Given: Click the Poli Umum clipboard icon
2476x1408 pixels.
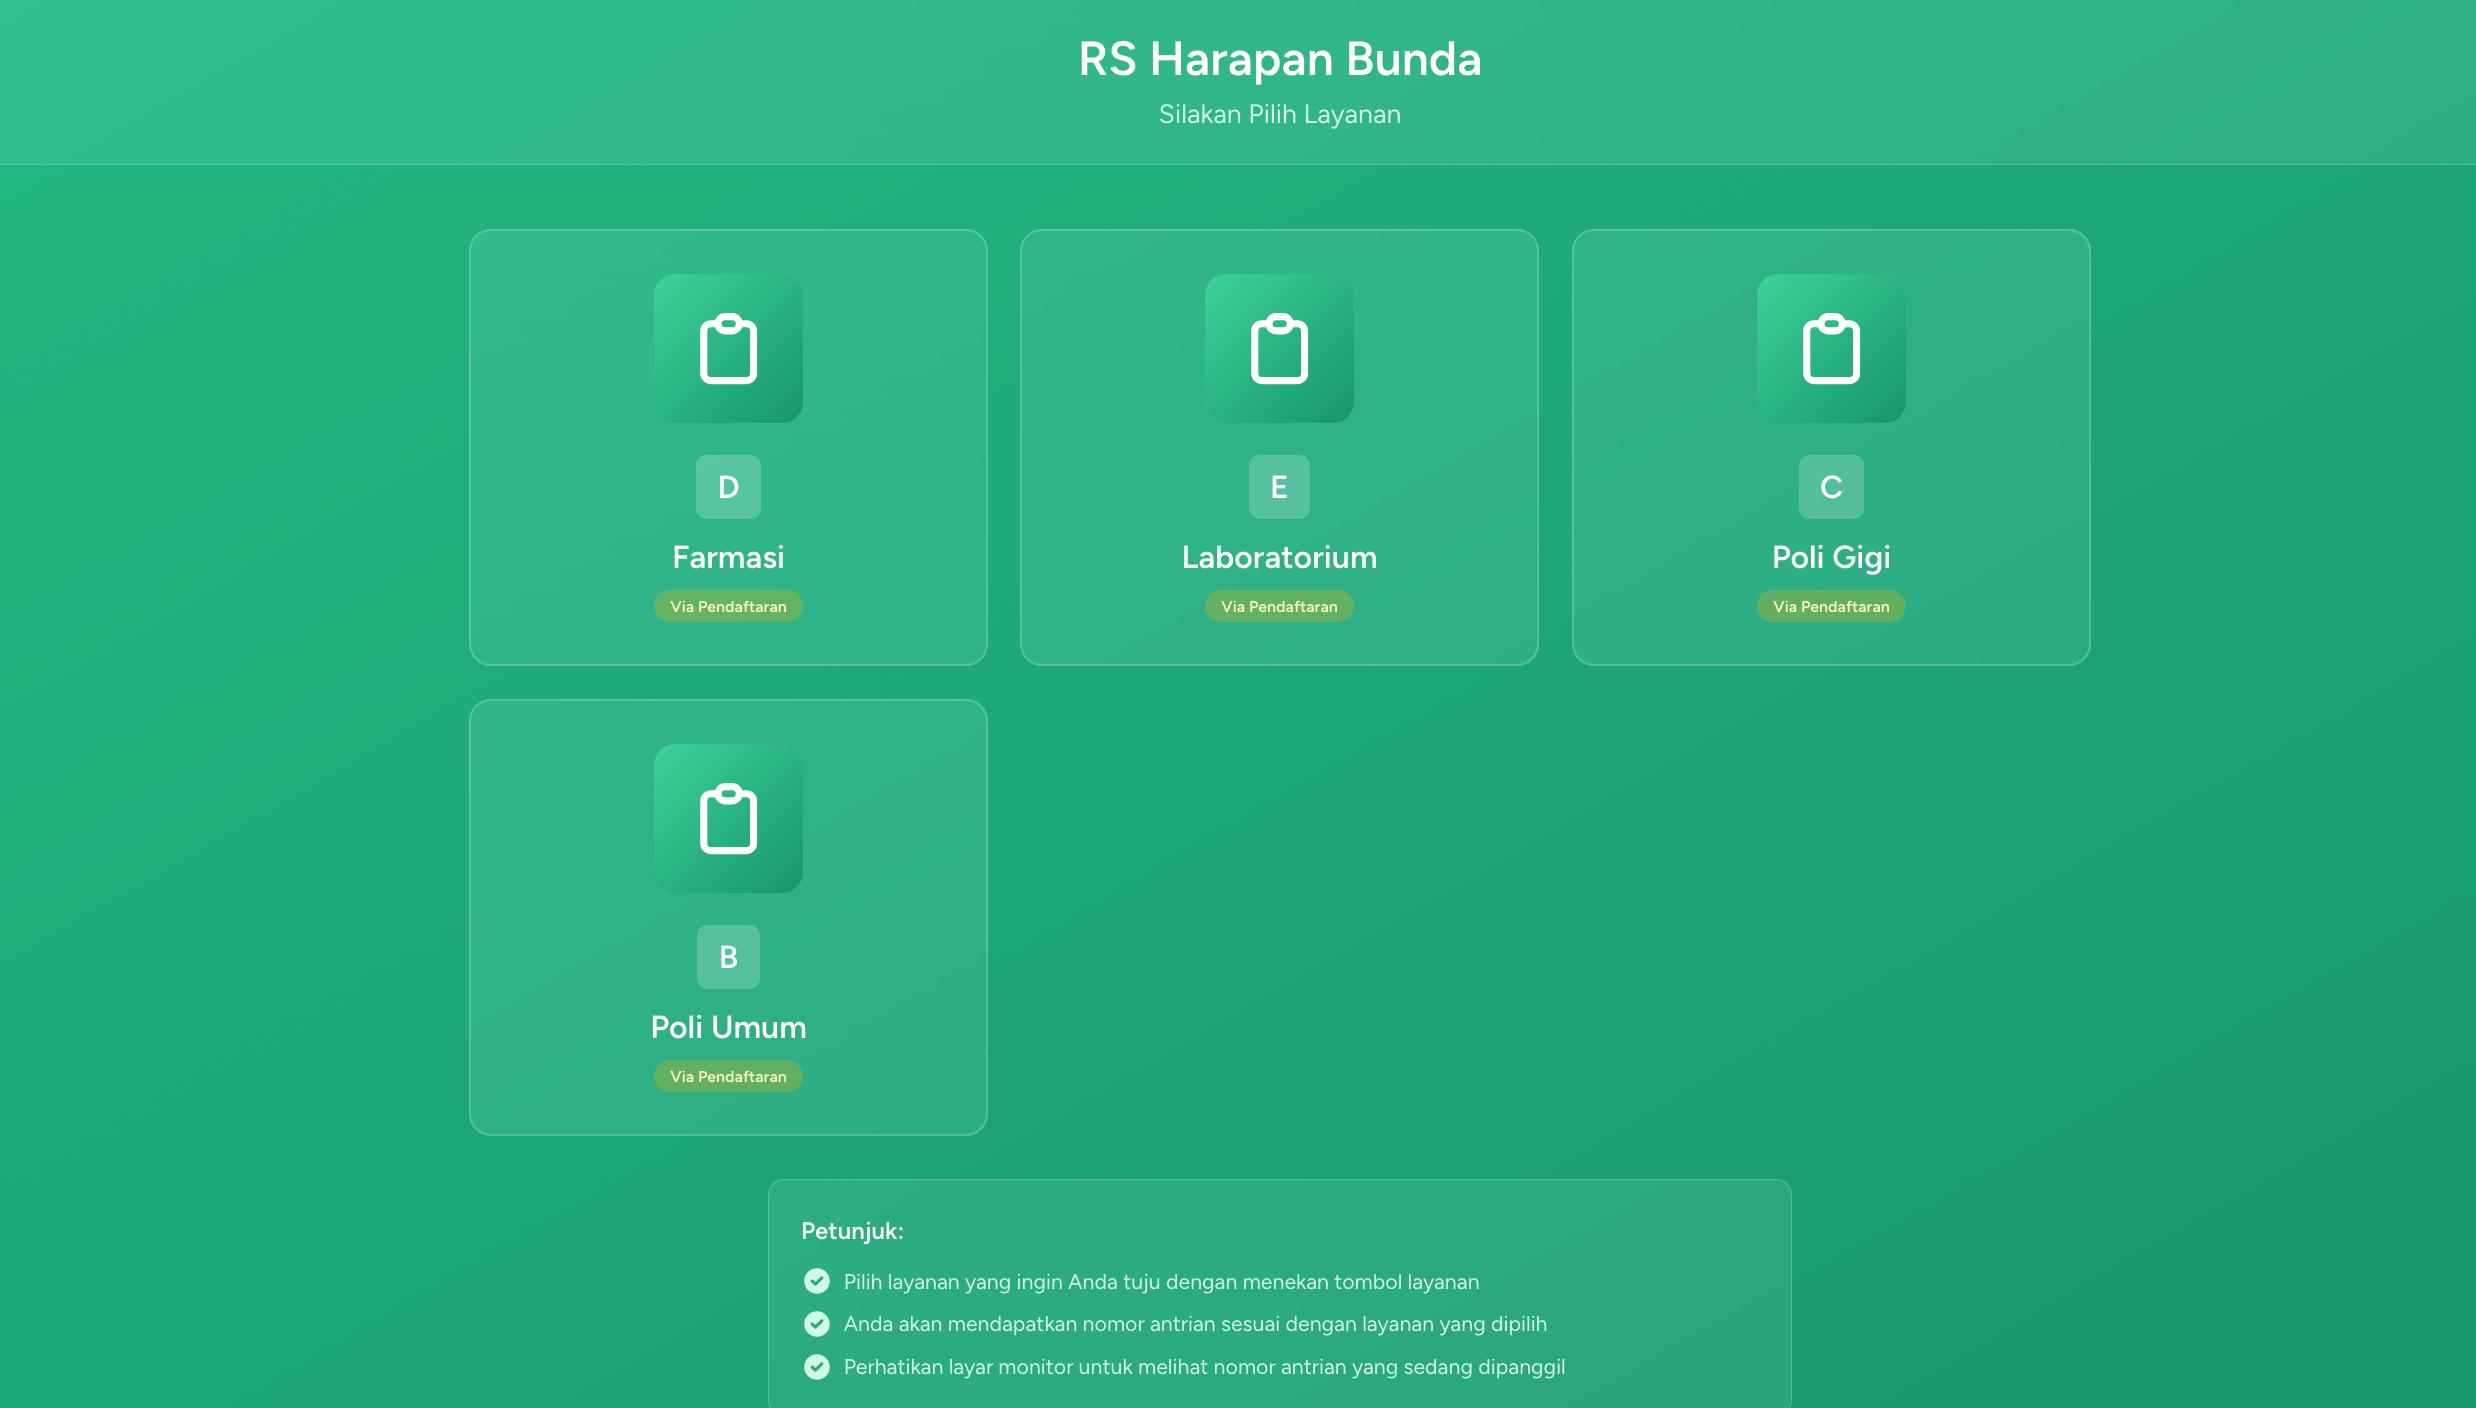Looking at the screenshot, I should click(728, 818).
